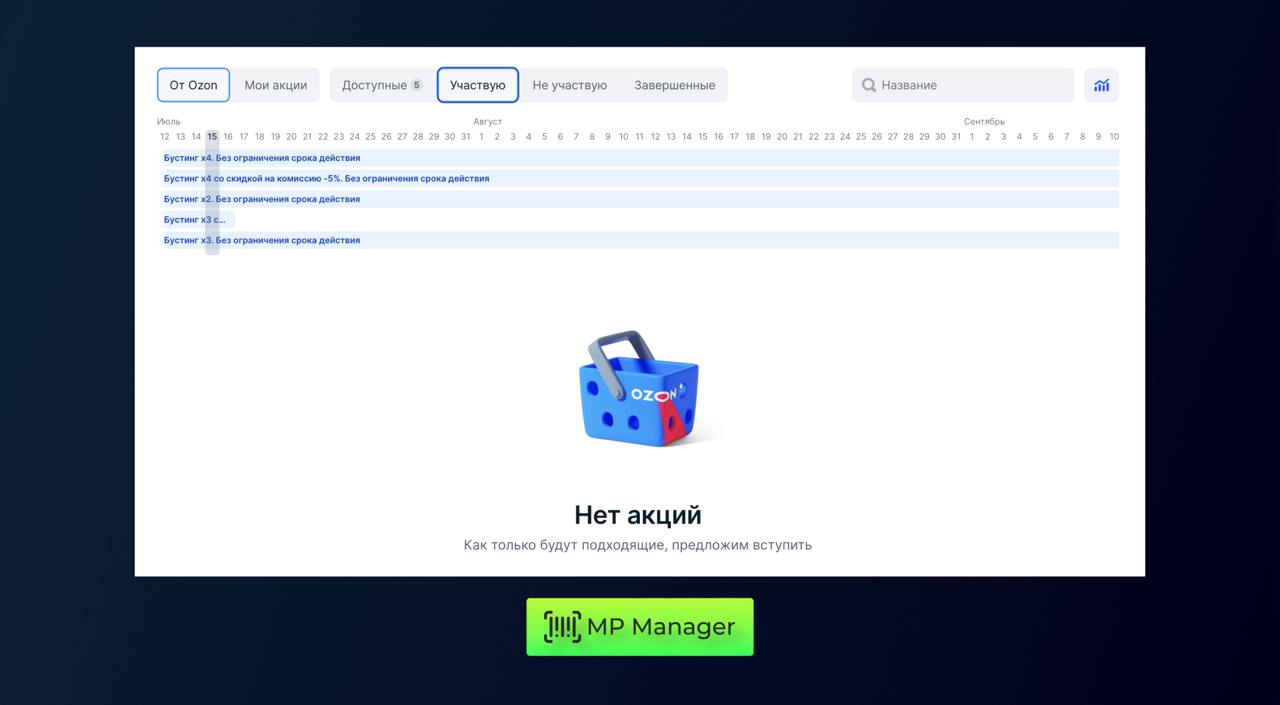Open the analytics chart icon button
1280x705 pixels.
(x=1101, y=85)
